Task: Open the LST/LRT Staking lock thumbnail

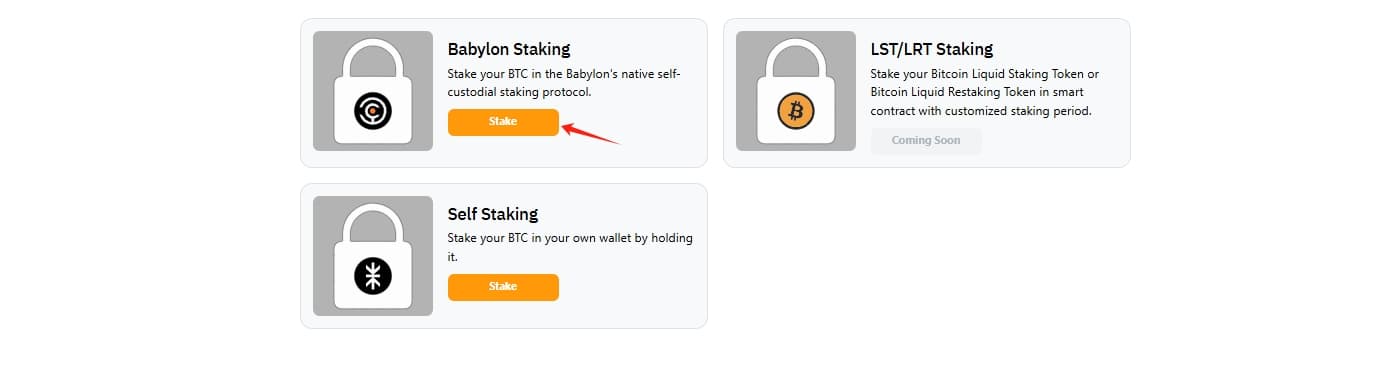Action: coord(796,91)
